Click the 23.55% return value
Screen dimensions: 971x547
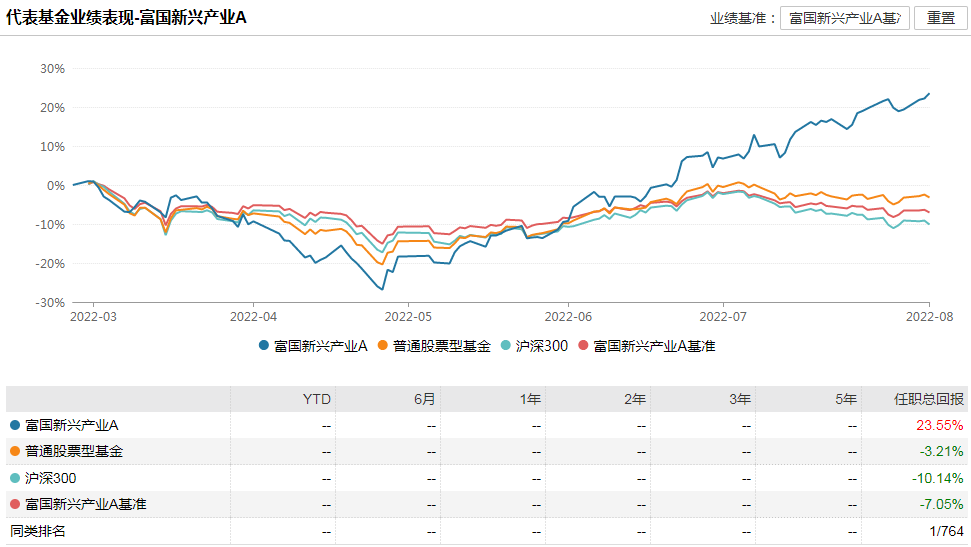click(x=941, y=425)
